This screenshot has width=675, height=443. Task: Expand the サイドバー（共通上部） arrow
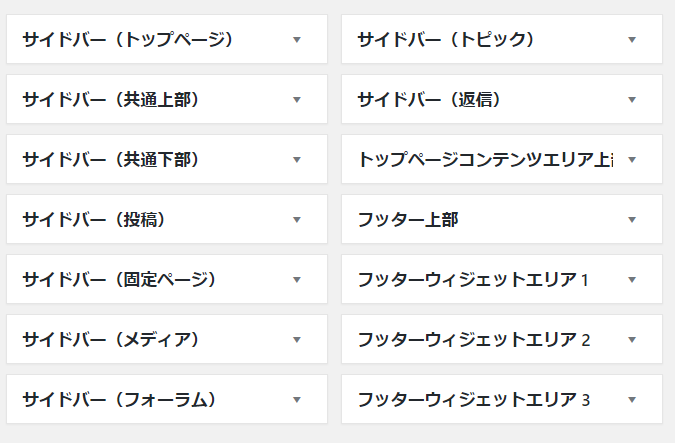(x=297, y=100)
